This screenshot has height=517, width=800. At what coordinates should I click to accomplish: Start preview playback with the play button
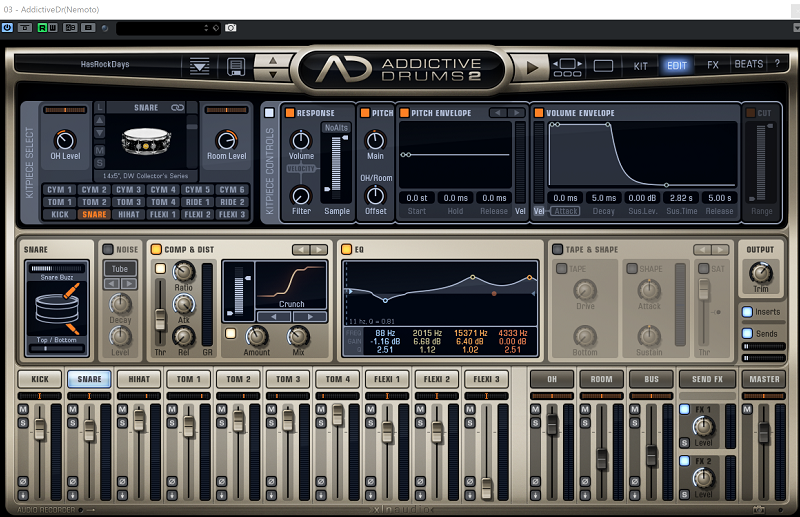(532, 67)
